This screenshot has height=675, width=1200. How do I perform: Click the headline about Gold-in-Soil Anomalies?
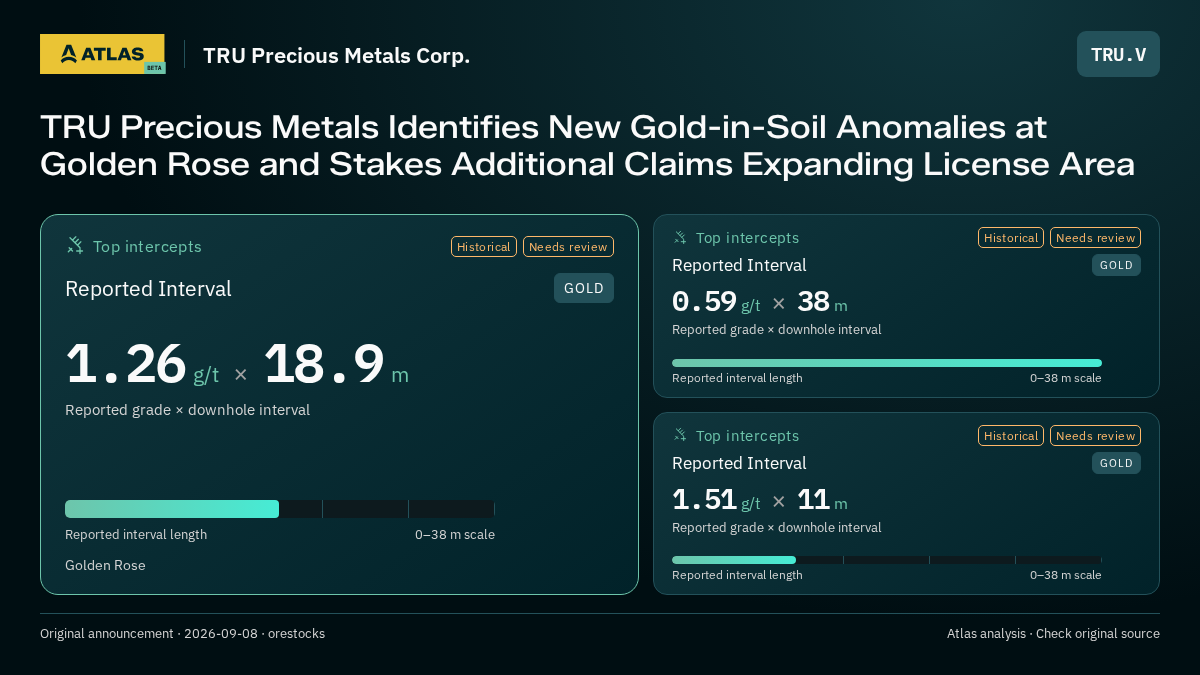point(587,146)
